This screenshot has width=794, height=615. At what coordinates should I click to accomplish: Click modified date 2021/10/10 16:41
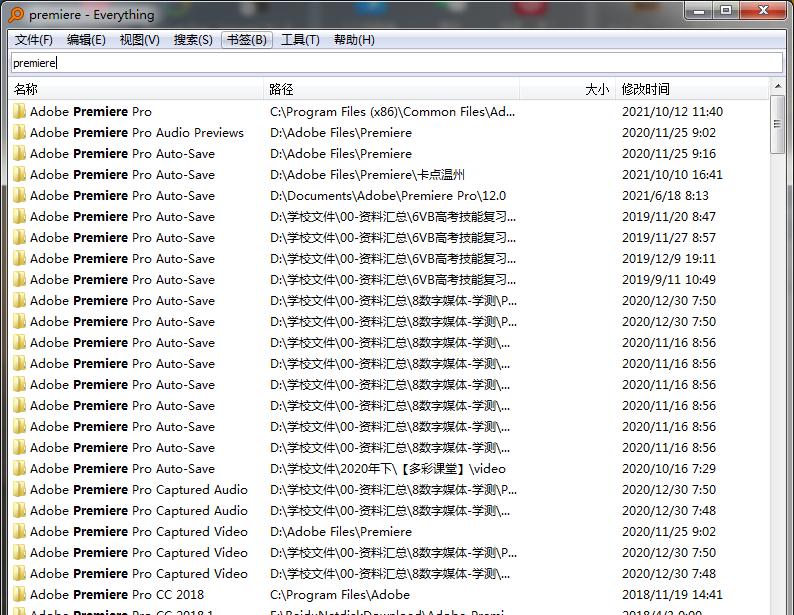pos(672,175)
